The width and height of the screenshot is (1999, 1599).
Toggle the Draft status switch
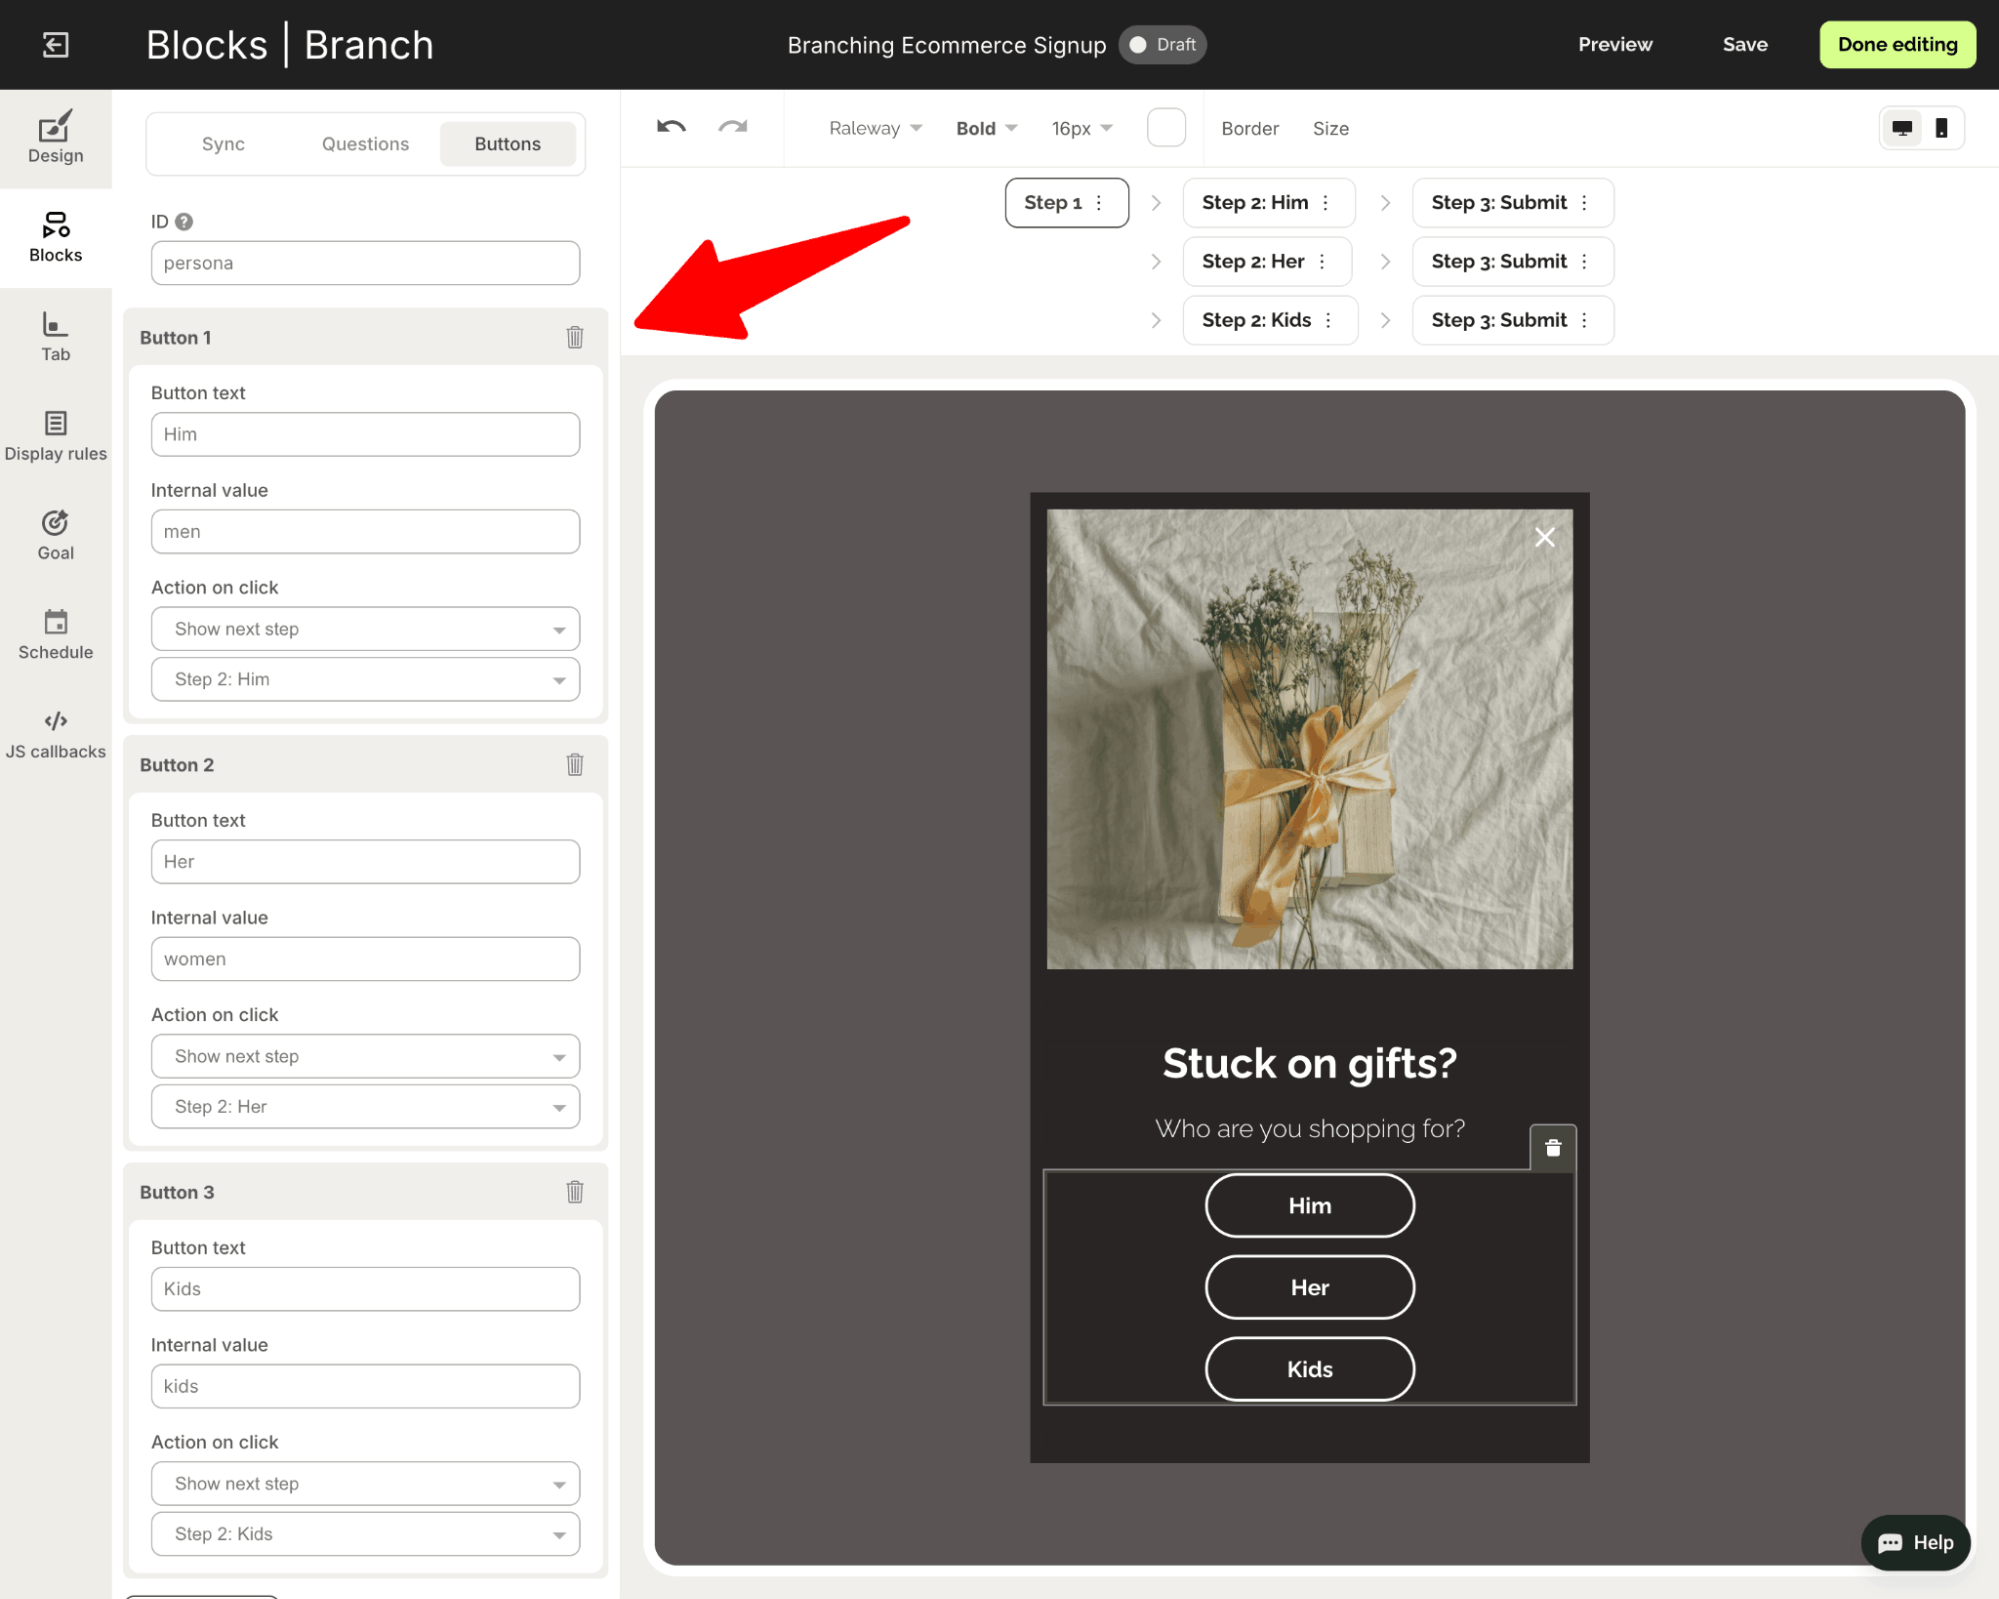click(x=1162, y=45)
